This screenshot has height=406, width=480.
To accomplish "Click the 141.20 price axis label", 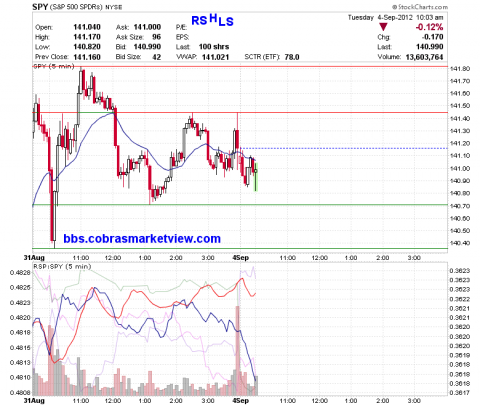I will point(460,143).
